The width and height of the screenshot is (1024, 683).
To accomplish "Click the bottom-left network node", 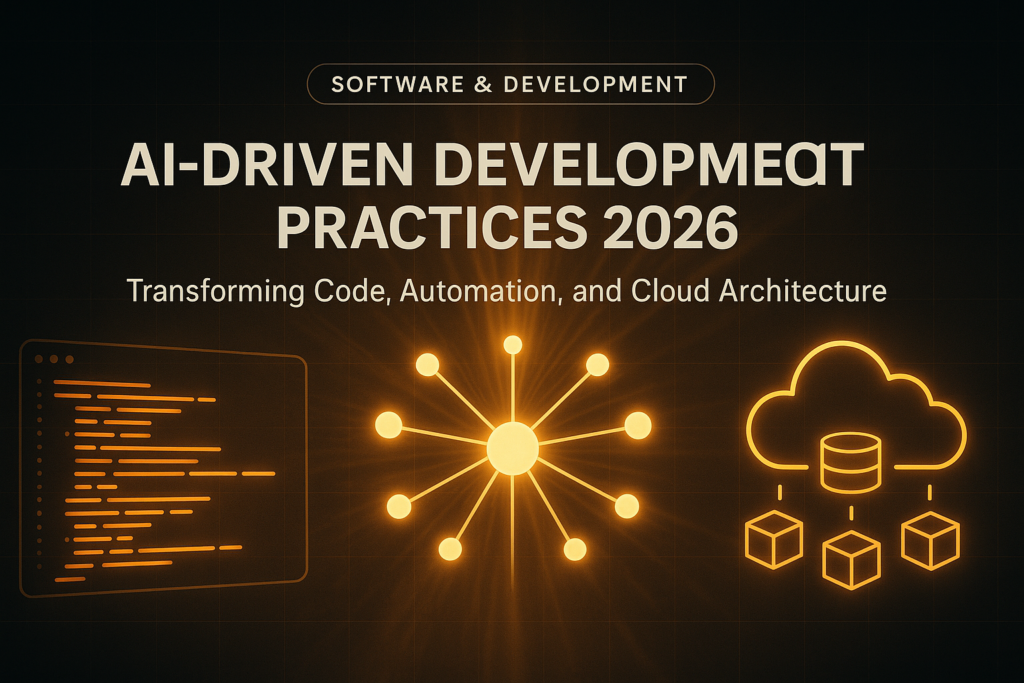I will (x=450, y=549).
